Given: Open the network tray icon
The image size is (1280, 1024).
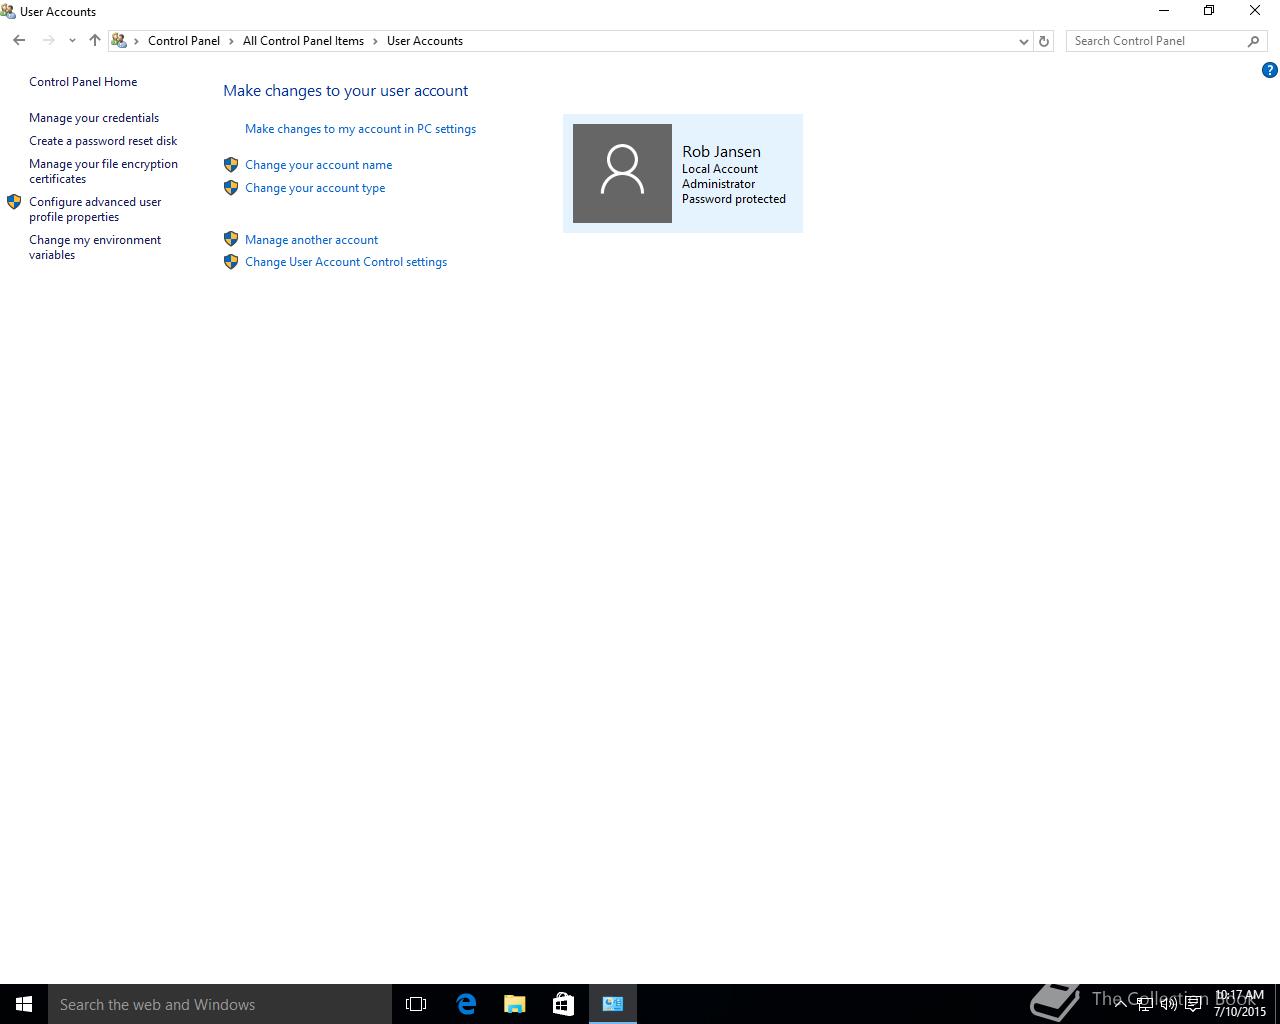Looking at the screenshot, I should point(1144,1004).
